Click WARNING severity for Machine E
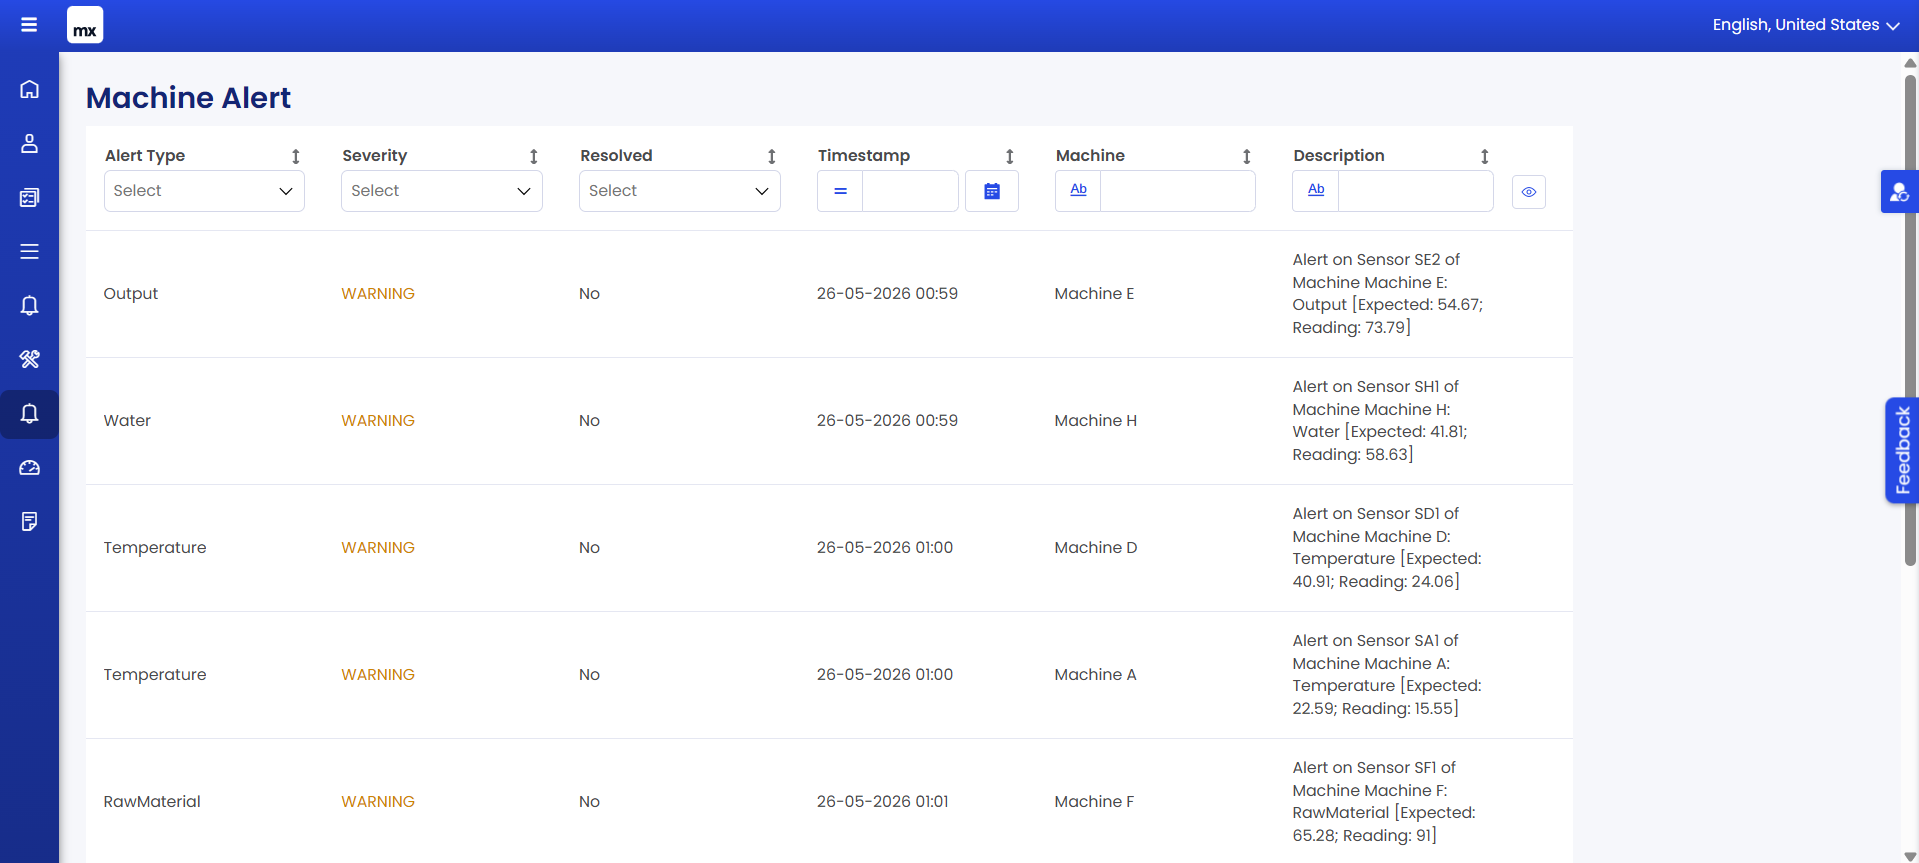1919x863 pixels. click(x=378, y=294)
